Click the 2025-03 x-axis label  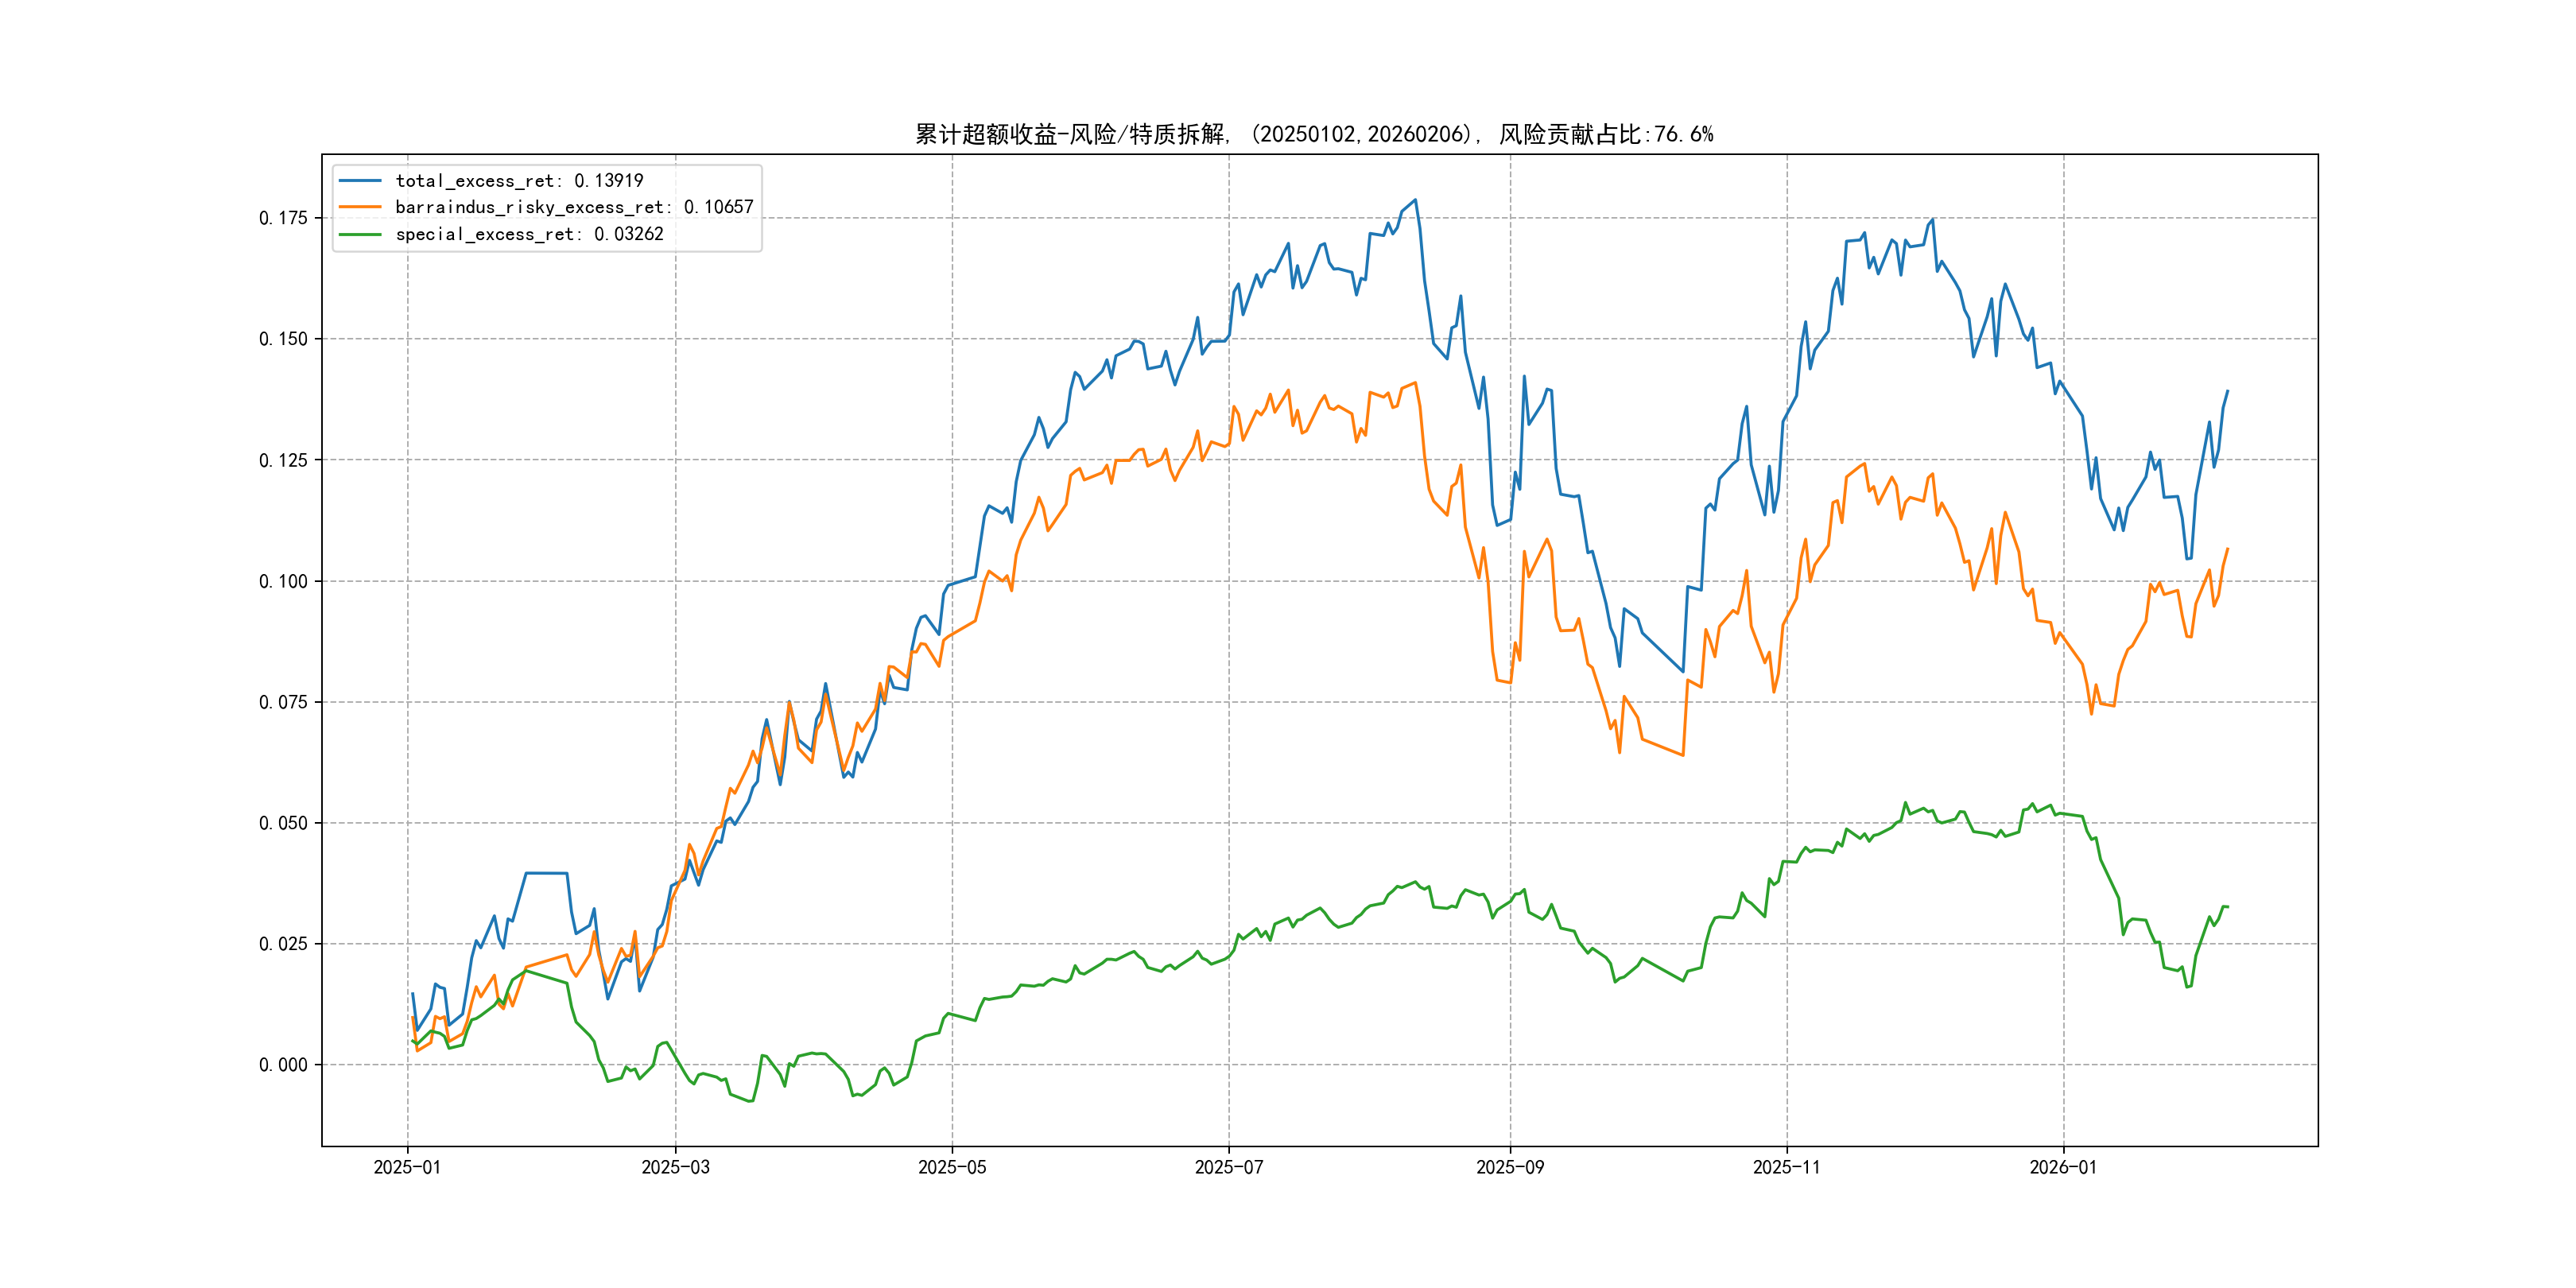[675, 1167]
